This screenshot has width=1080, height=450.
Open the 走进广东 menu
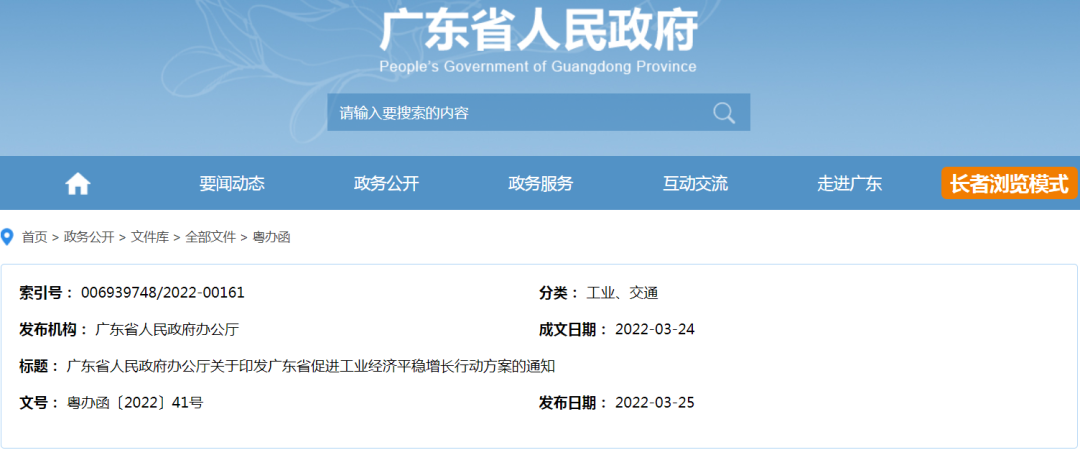850,184
